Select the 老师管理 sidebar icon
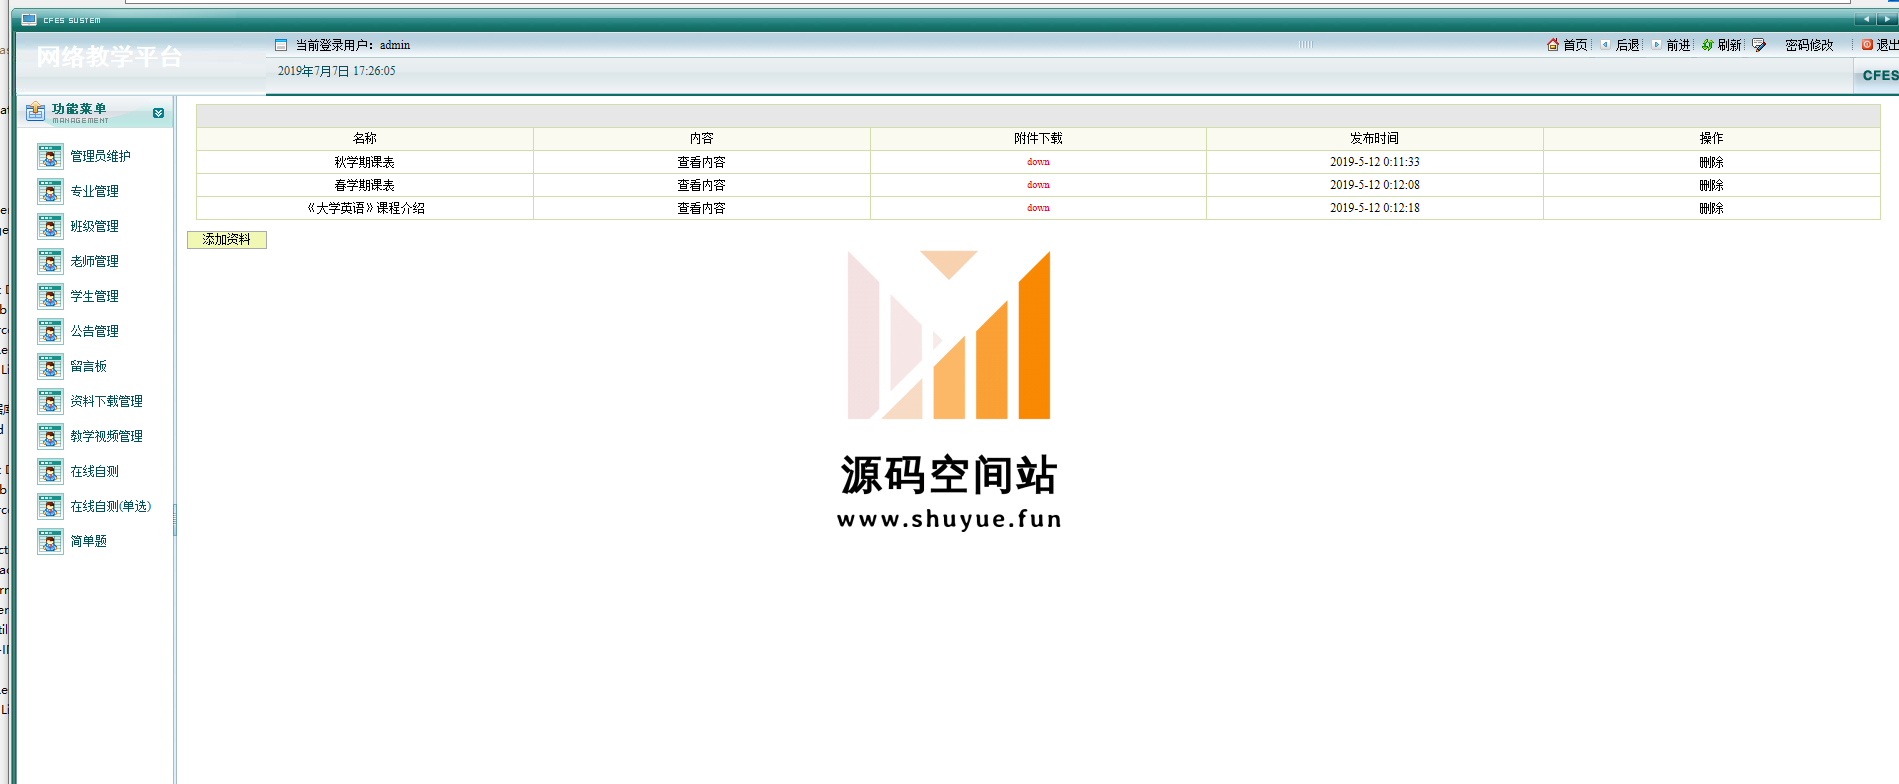Viewport: 1899px width, 784px height. [x=50, y=261]
